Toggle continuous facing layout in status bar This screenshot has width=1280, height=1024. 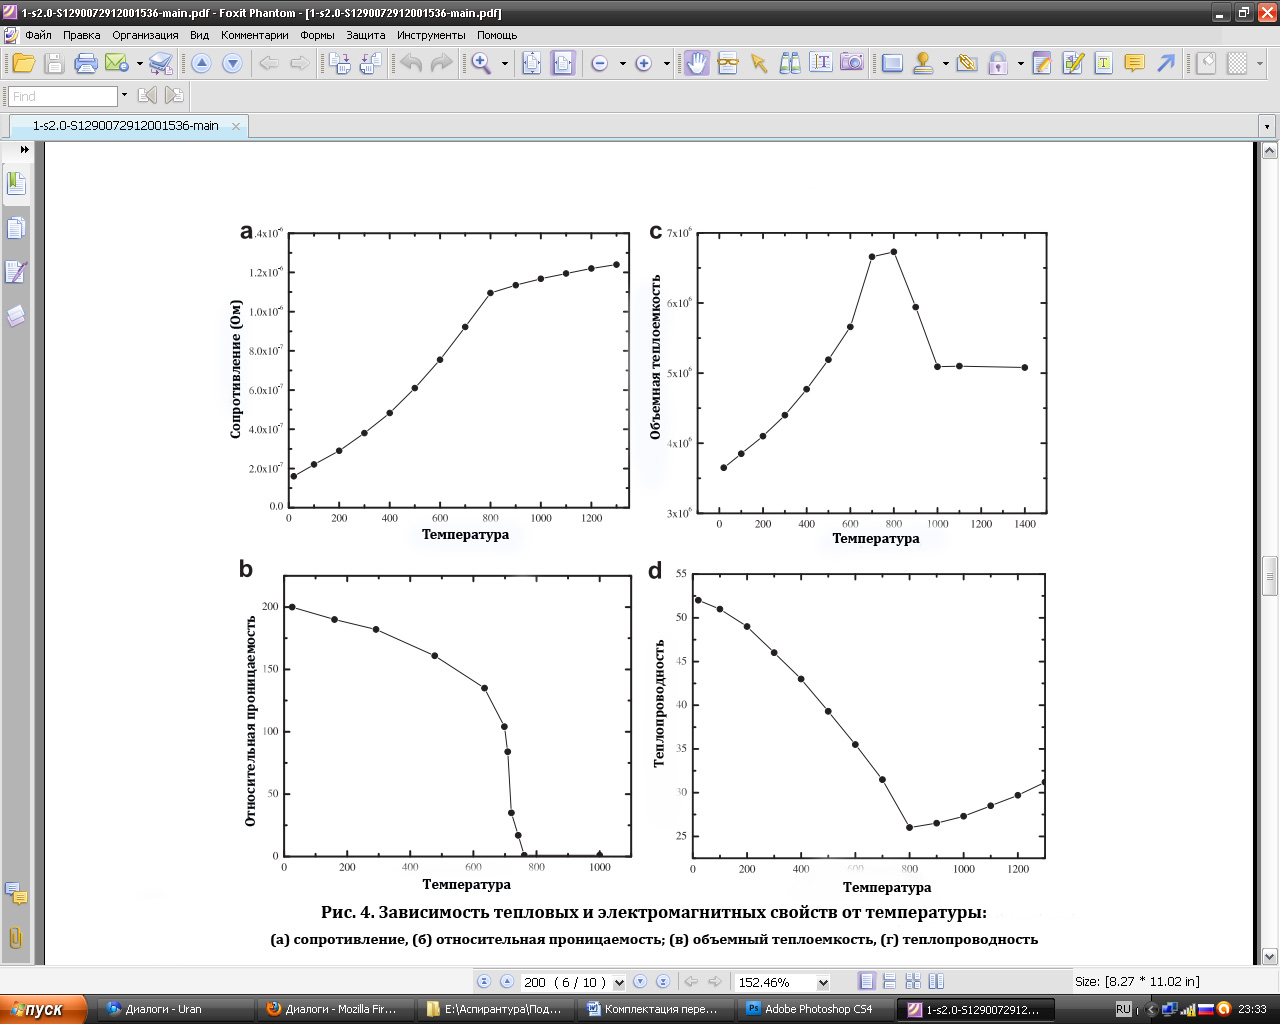coord(913,982)
